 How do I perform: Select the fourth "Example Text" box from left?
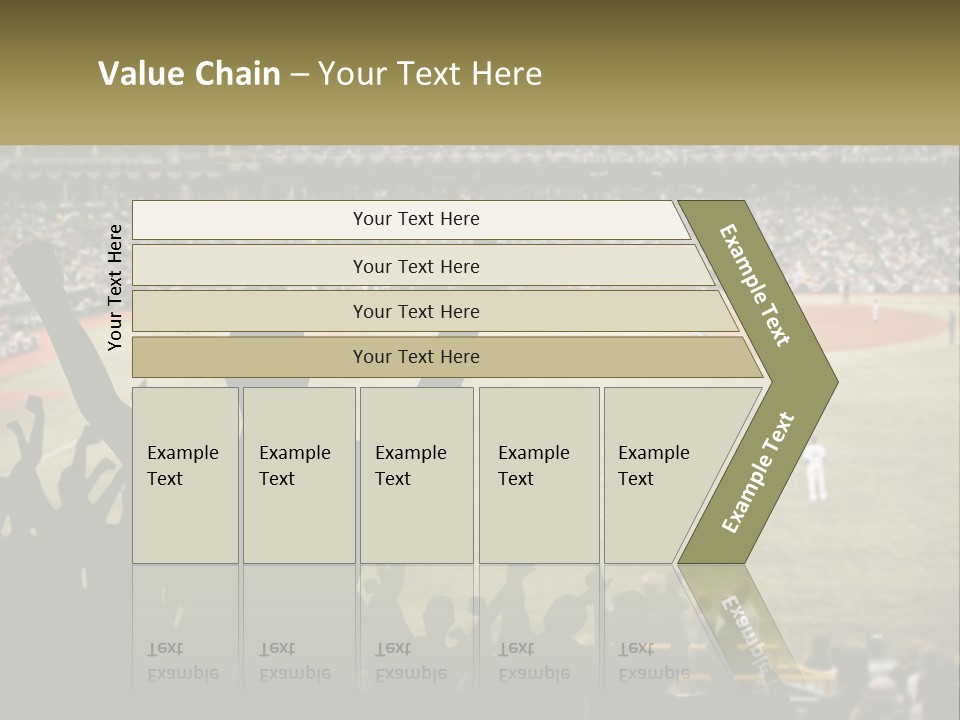(538, 475)
